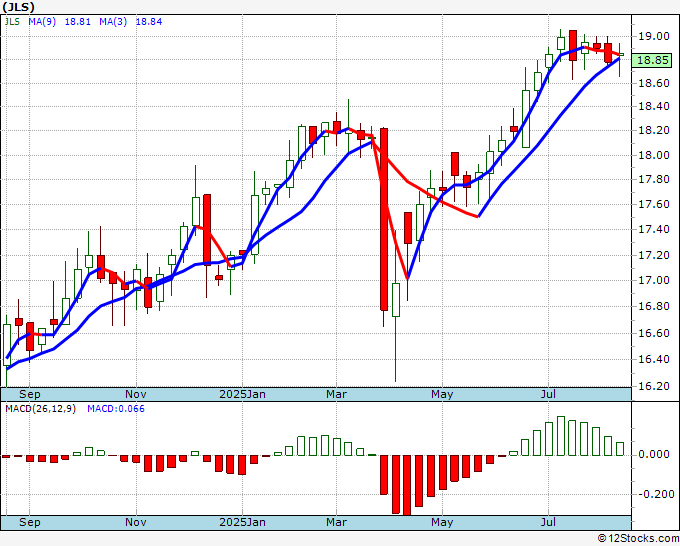This screenshot has height=546, width=680.
Task: Click Nov on the MACD panel time axis
Action: 136,522
